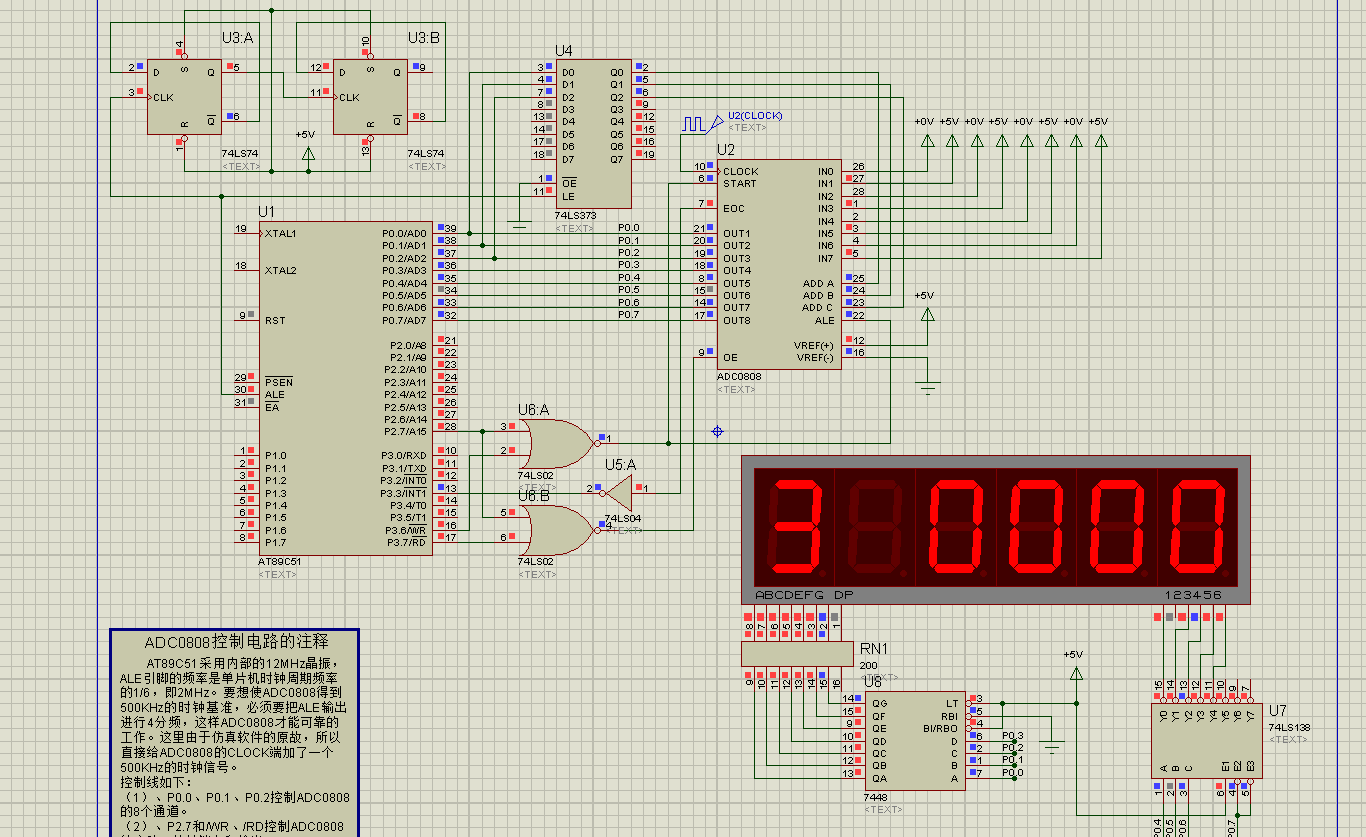Click the XTAL2 pin label on U1

281,270
